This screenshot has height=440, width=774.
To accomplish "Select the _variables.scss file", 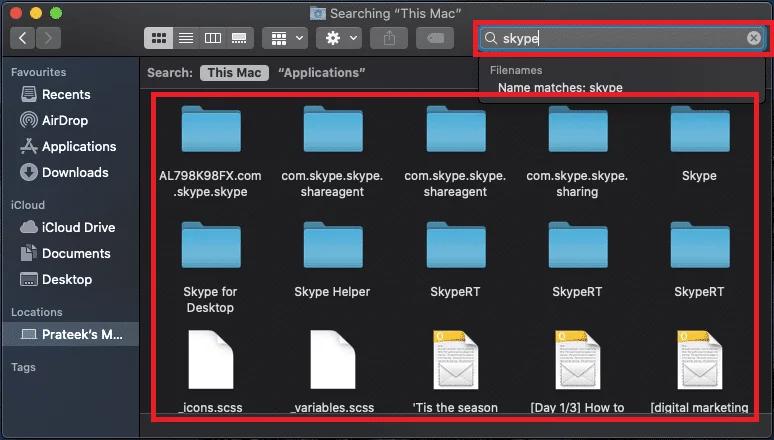I will (332, 372).
